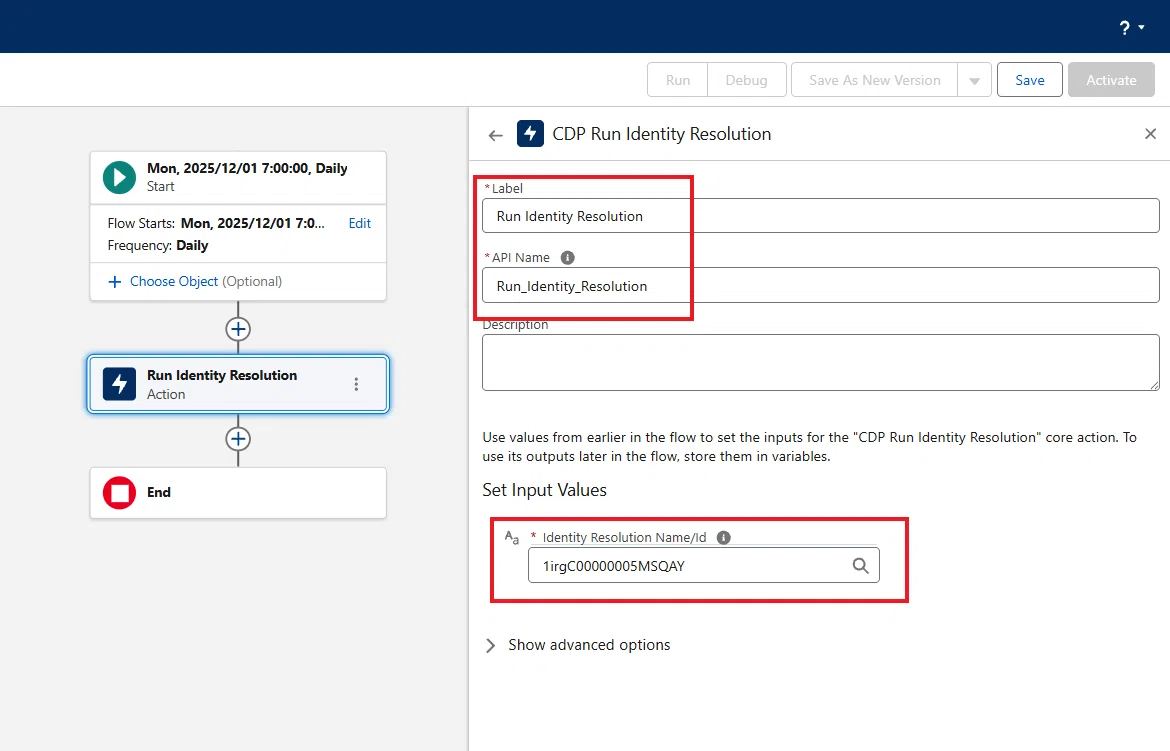Viewport: 1170px width, 751px height.
Task: Add element between Start and Run Identity Resolution
Action: pyautogui.click(x=238, y=328)
